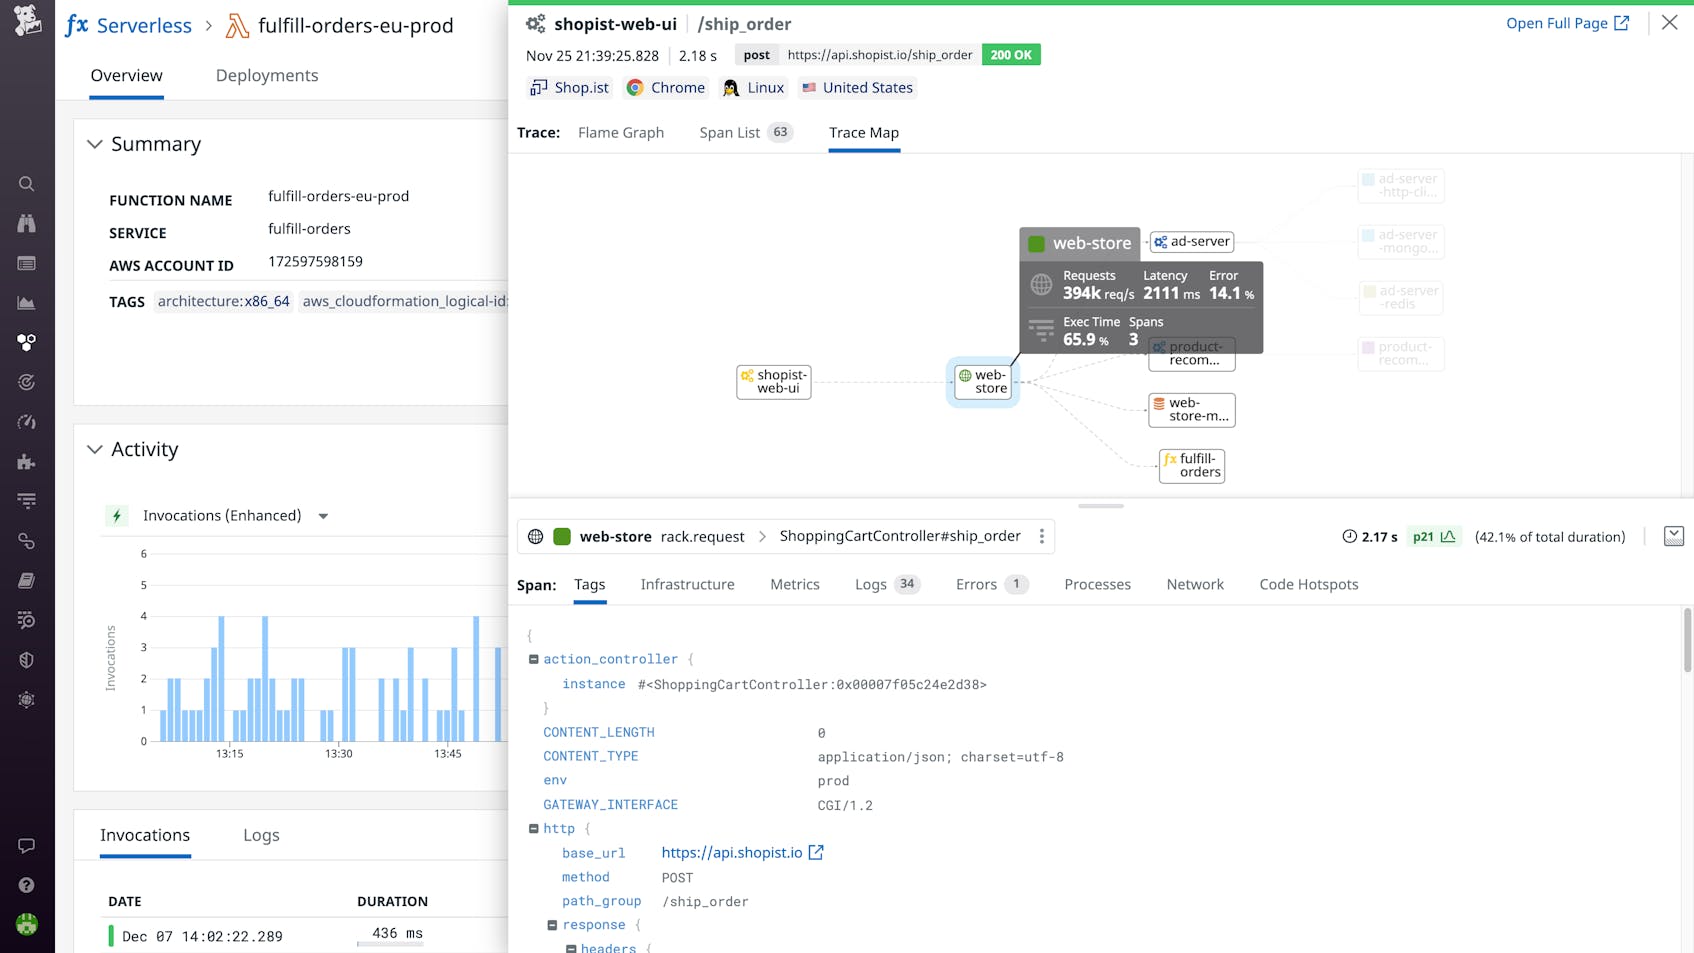The width and height of the screenshot is (1694, 953).
Task: Open the Notebooks book icon in sidebar
Action: pos(27,580)
